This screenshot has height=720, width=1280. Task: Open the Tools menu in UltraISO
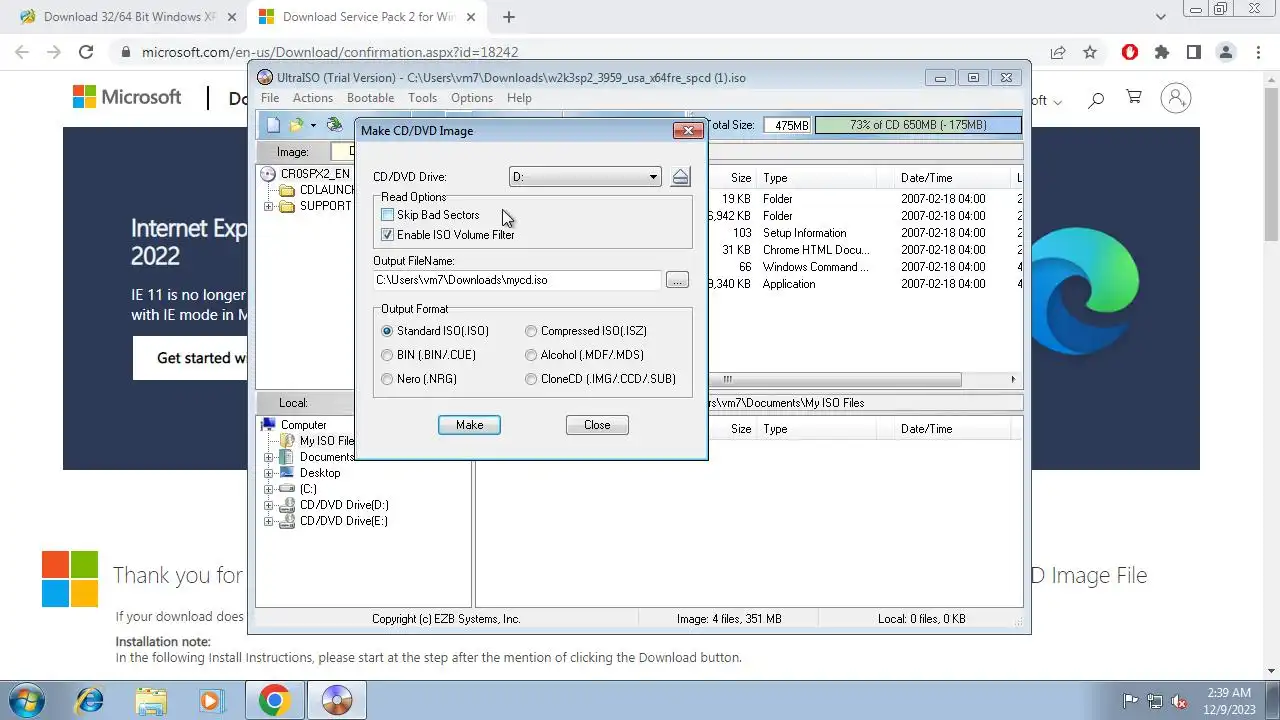422,98
